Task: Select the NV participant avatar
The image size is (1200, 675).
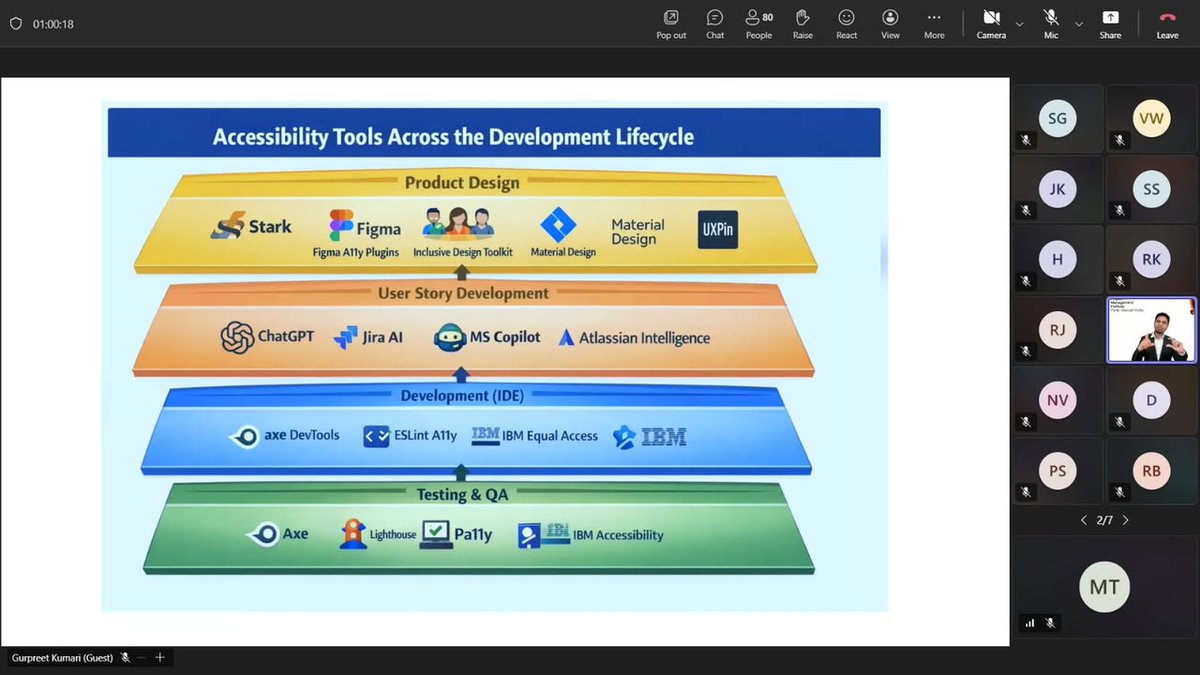Action: tap(1057, 401)
